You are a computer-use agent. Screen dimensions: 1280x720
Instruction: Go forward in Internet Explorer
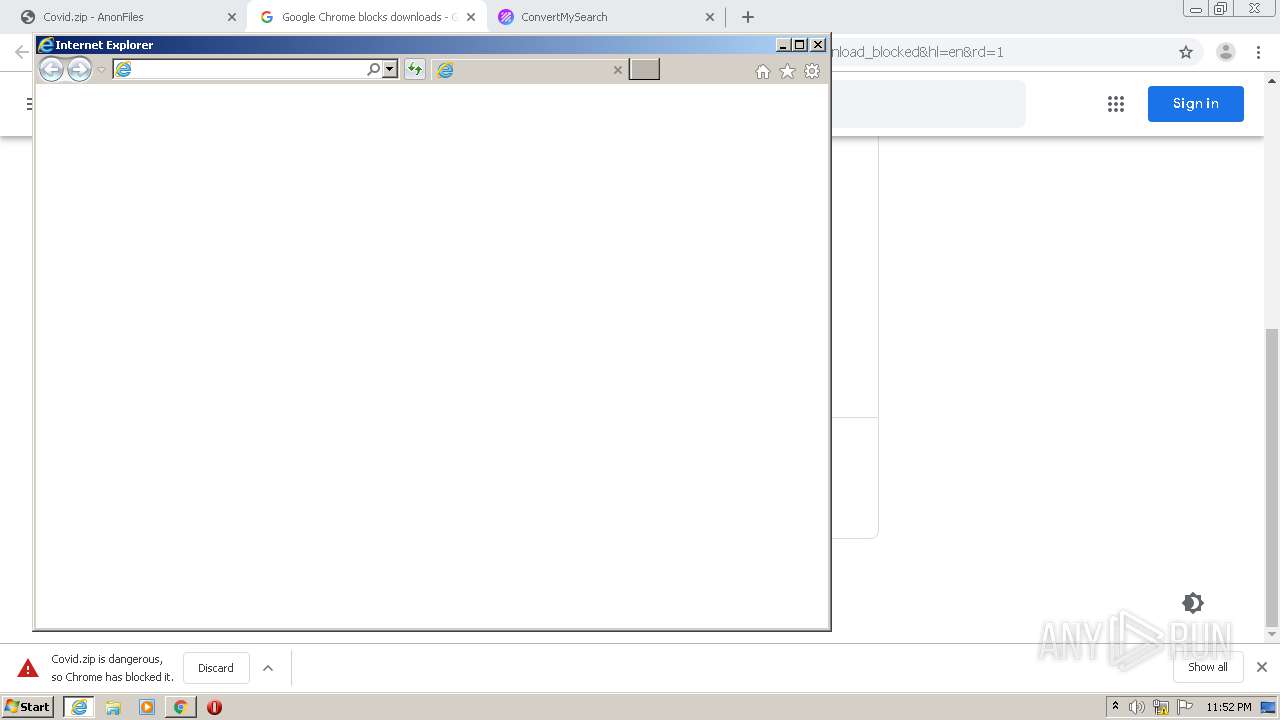click(79, 69)
